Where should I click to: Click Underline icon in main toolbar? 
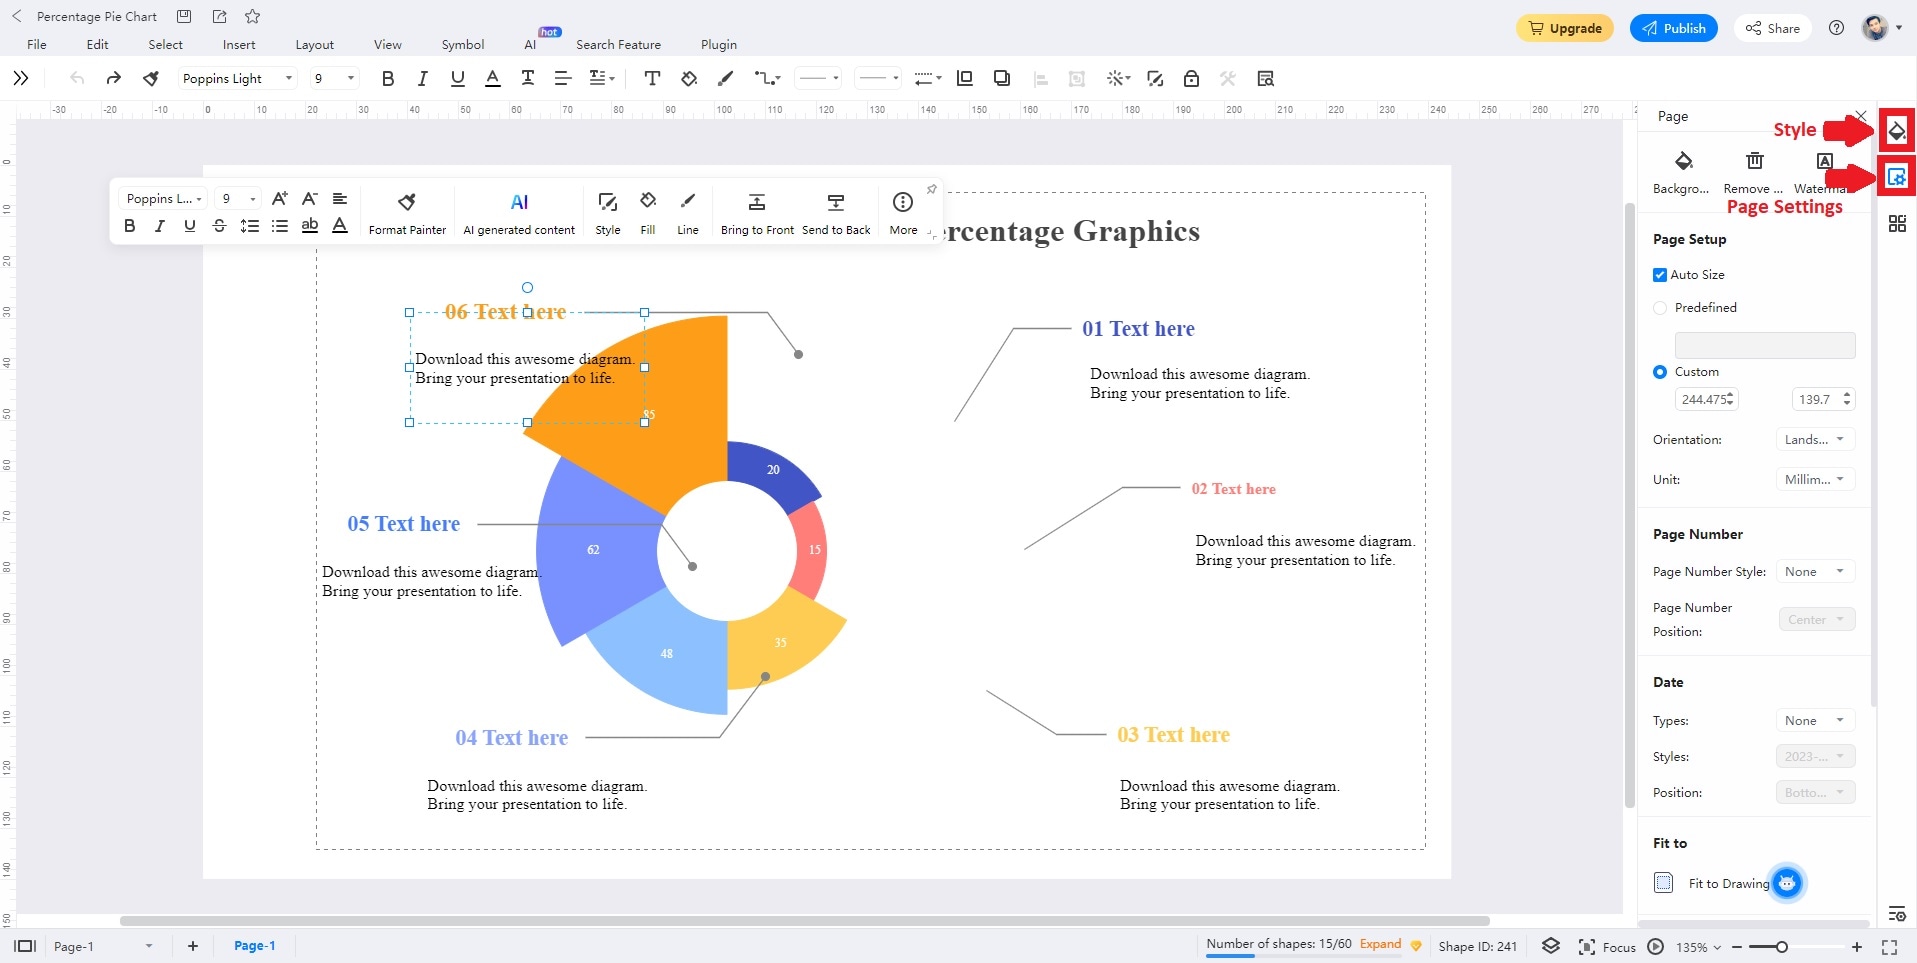click(x=457, y=78)
